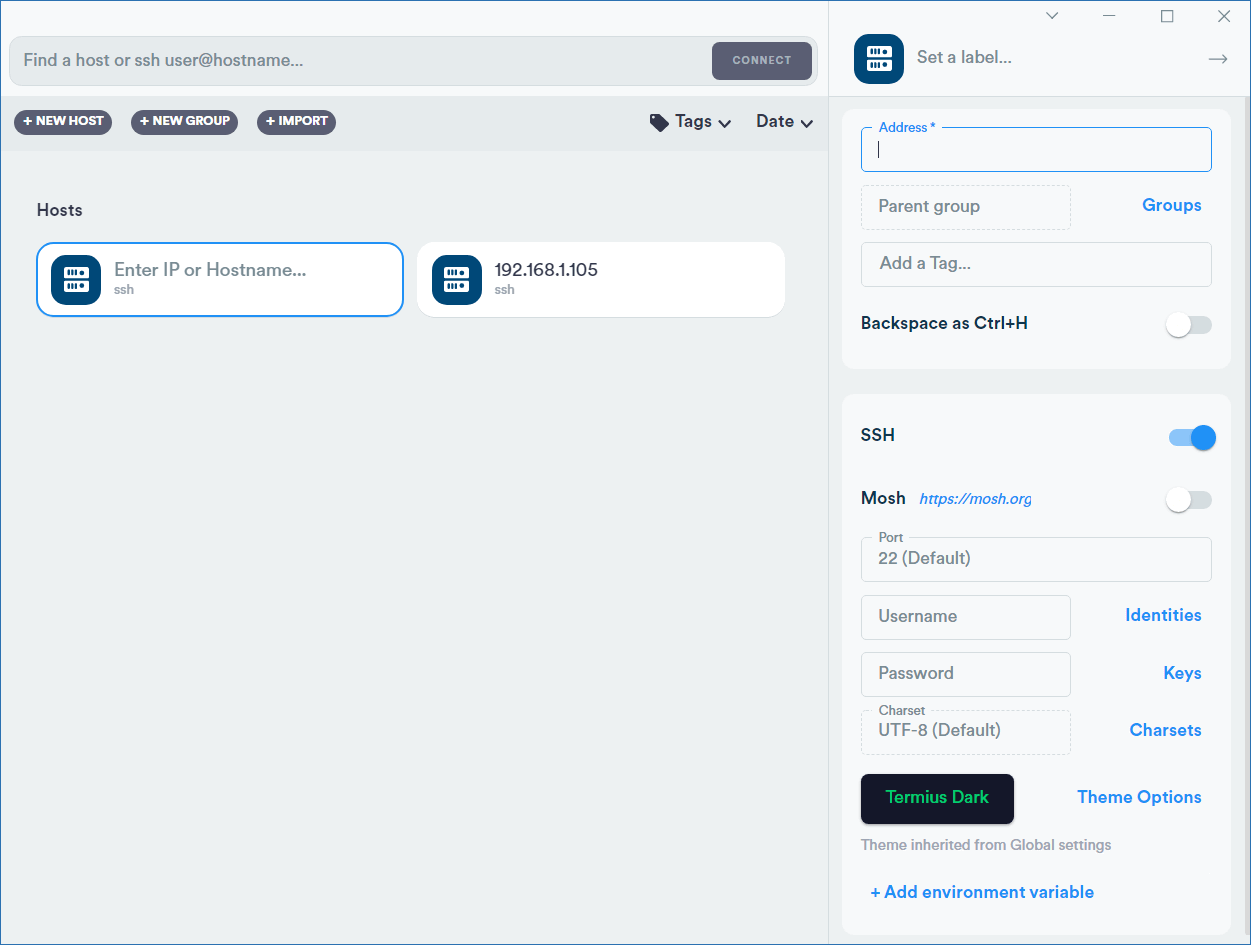
Task: Toggle Backspace as Ctrl+H switch
Action: tap(1189, 324)
